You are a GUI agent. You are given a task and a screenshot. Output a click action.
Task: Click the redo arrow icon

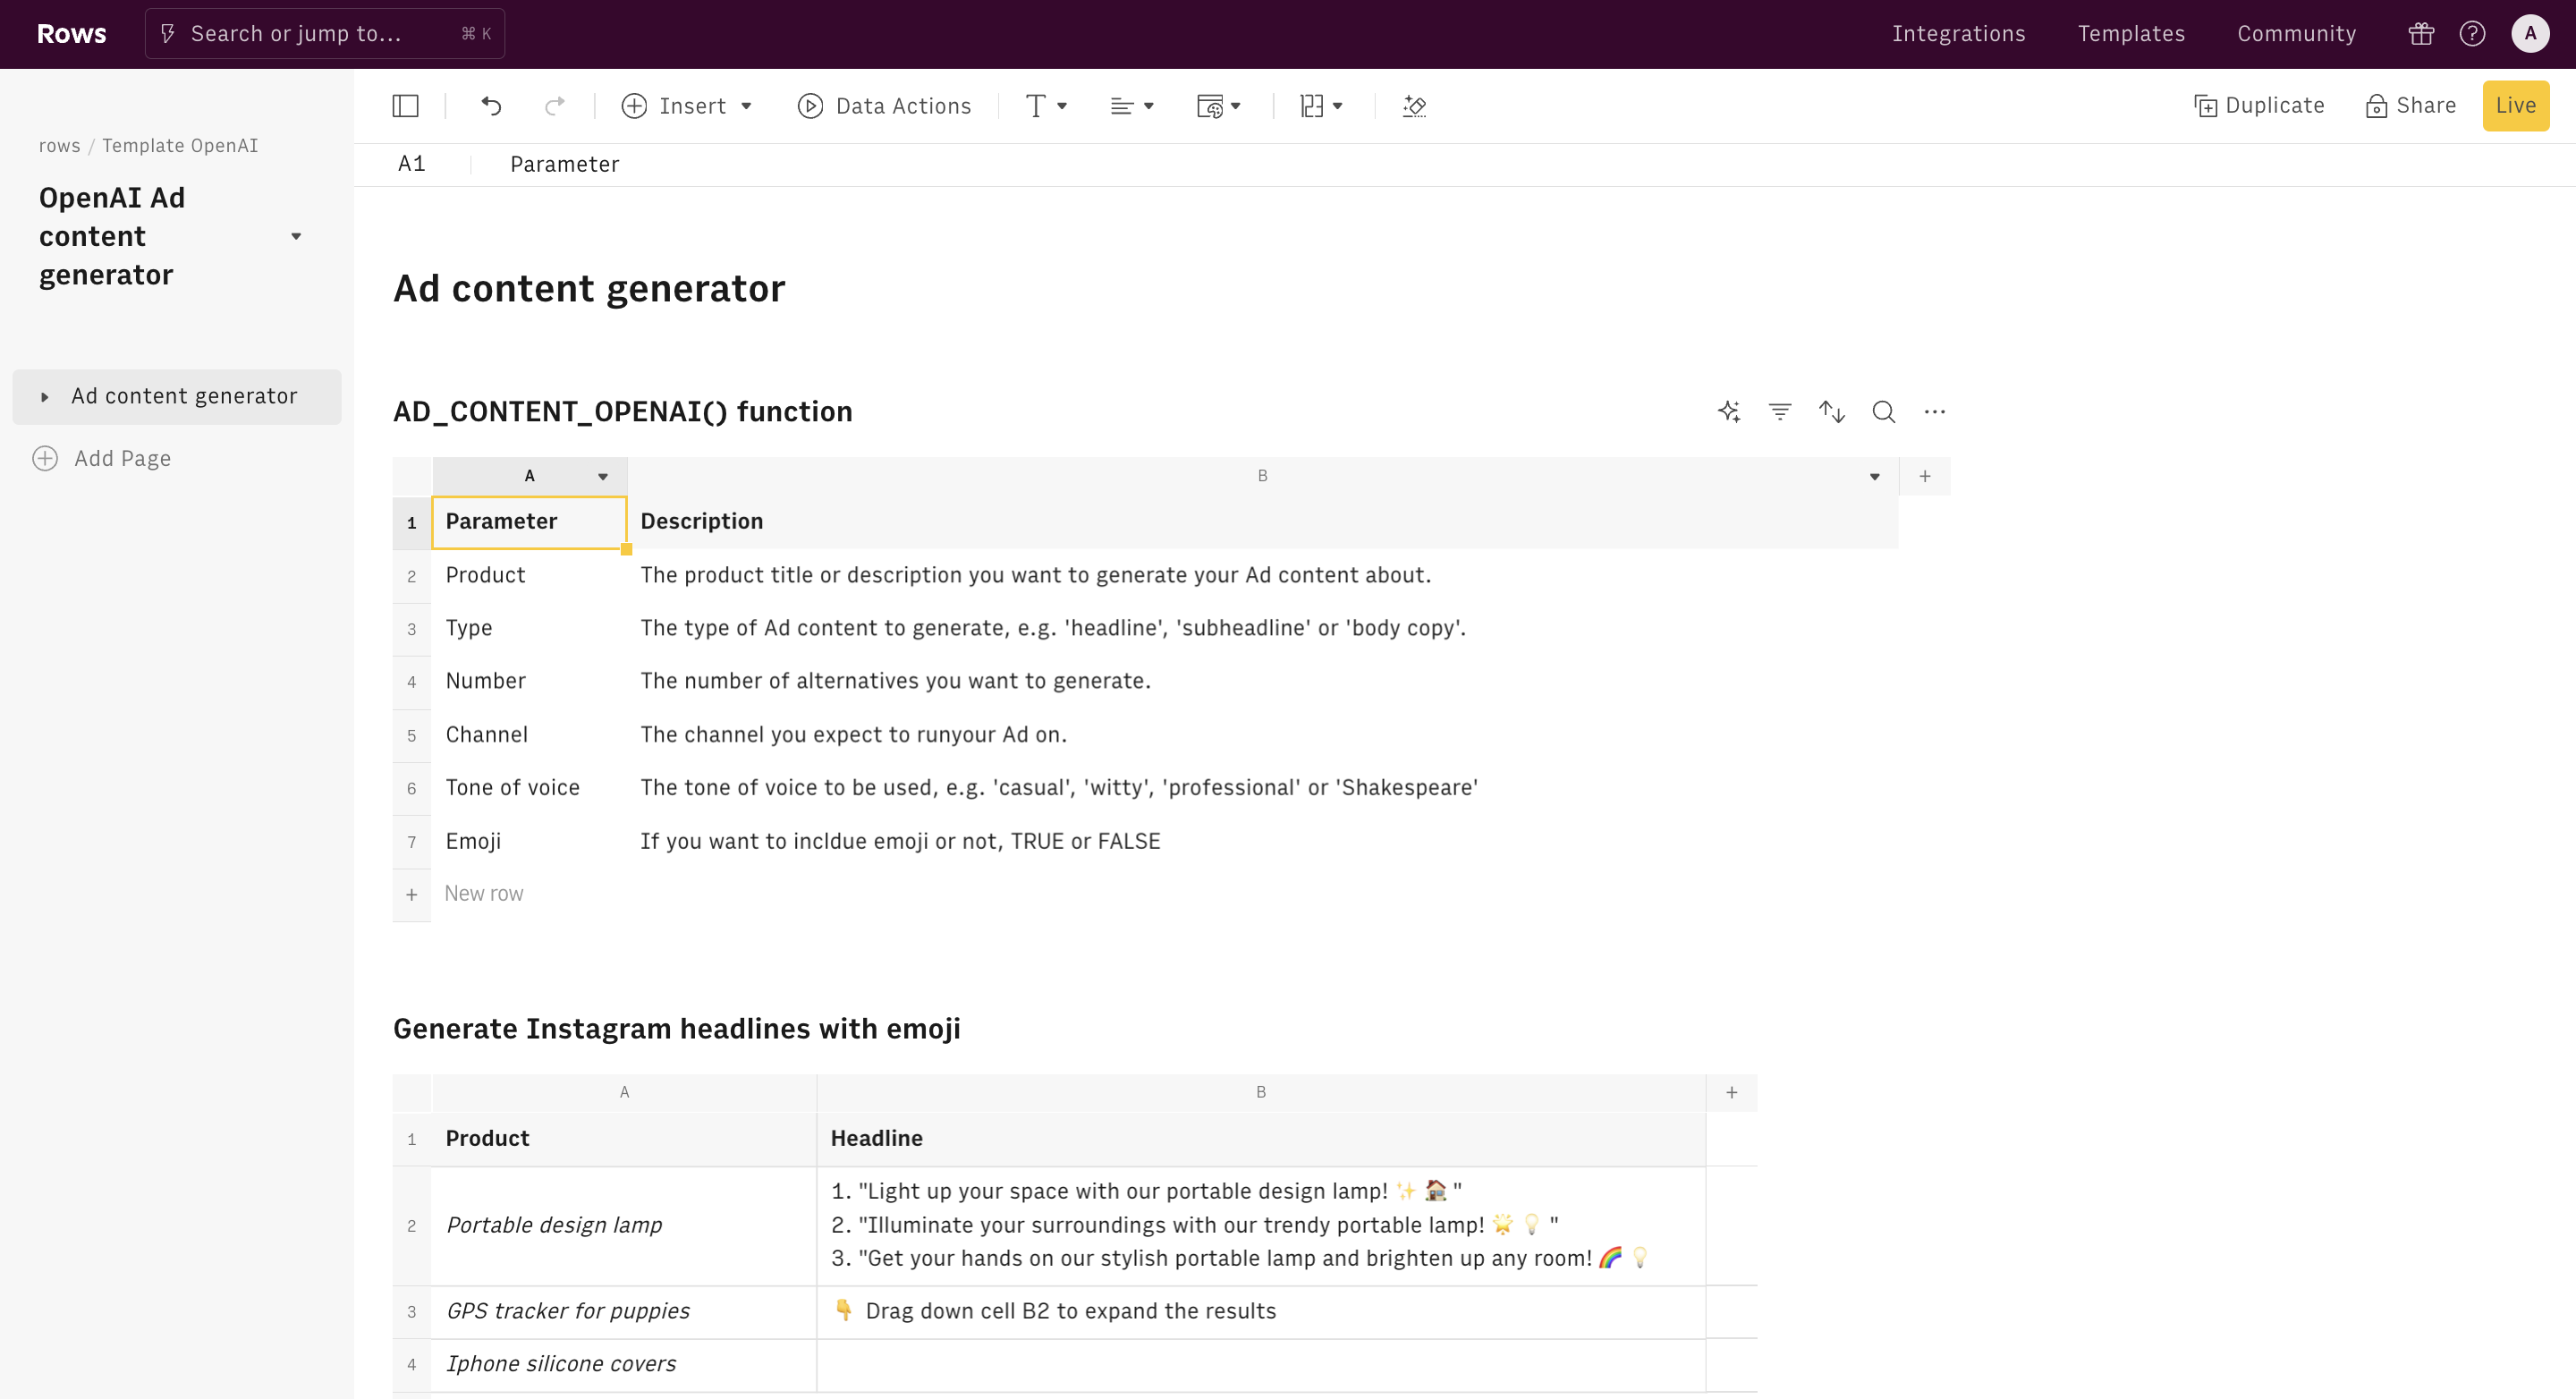[554, 106]
